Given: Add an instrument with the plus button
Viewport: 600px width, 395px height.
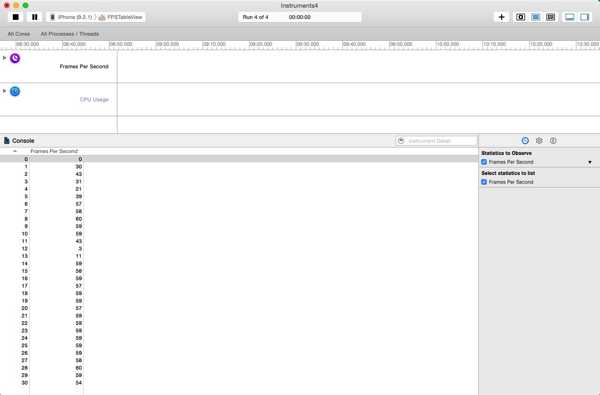Looking at the screenshot, I should (x=502, y=17).
